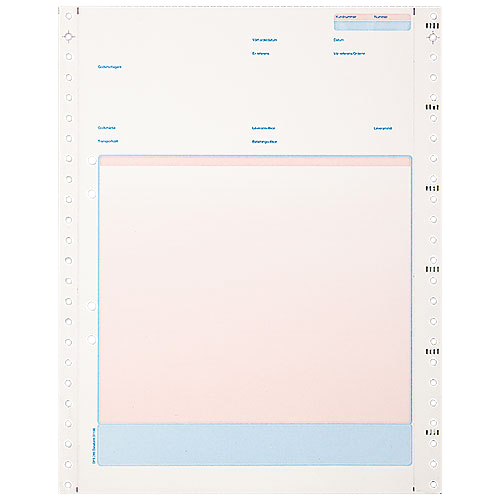
Task: Click the registration crosshair mark on left margin
Action: click(x=69, y=37)
